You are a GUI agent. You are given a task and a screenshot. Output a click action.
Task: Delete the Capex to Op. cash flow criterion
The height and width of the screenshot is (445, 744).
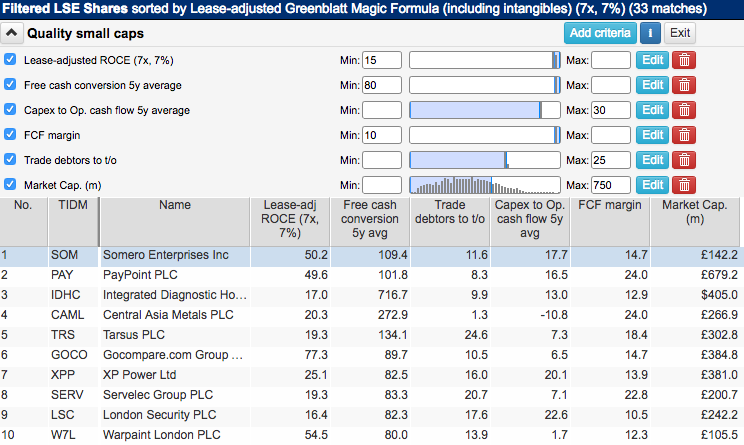(x=684, y=110)
